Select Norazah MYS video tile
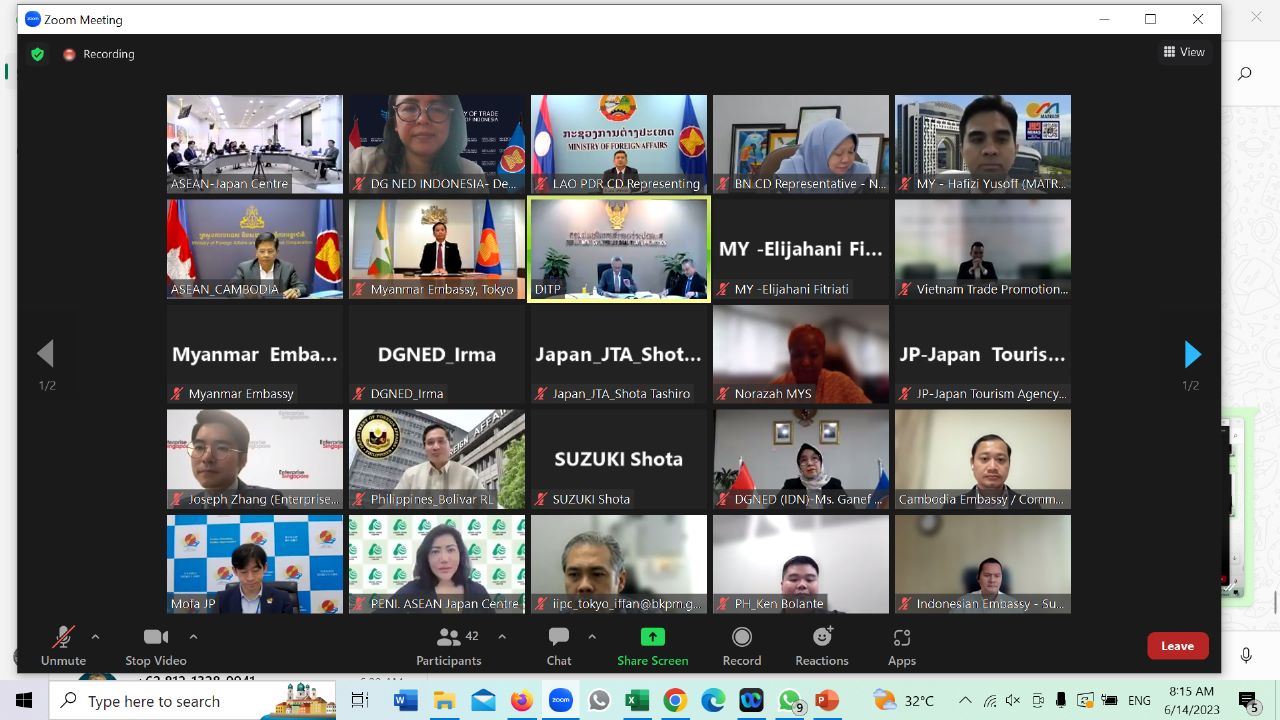 click(801, 354)
